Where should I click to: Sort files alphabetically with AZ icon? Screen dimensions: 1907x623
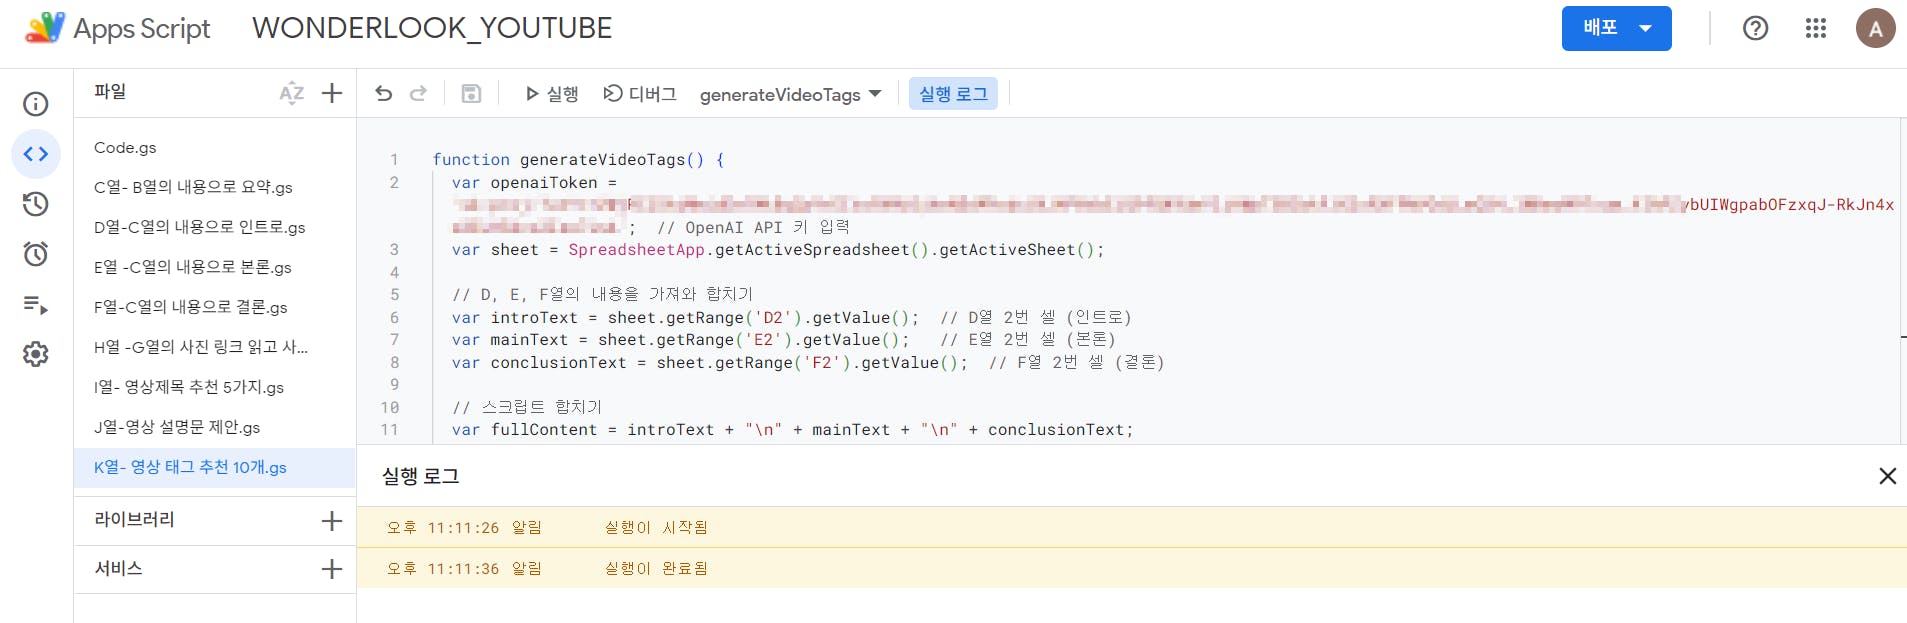(291, 94)
